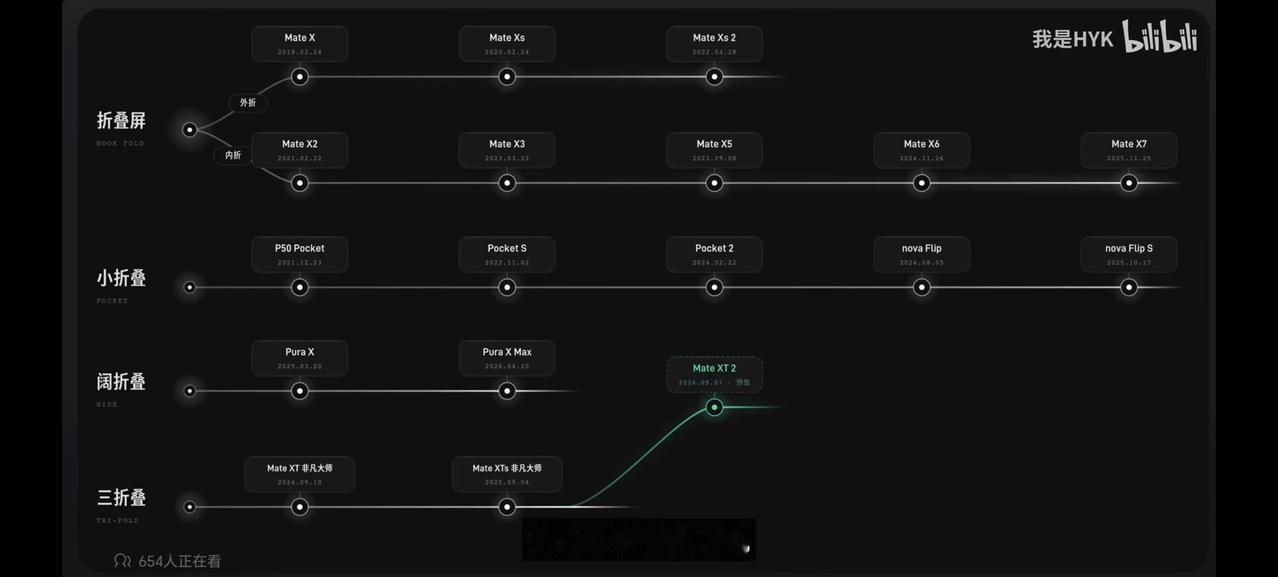Open the Mate Xs 2 card
Viewport: 1278px width, 577px height.
pos(714,44)
